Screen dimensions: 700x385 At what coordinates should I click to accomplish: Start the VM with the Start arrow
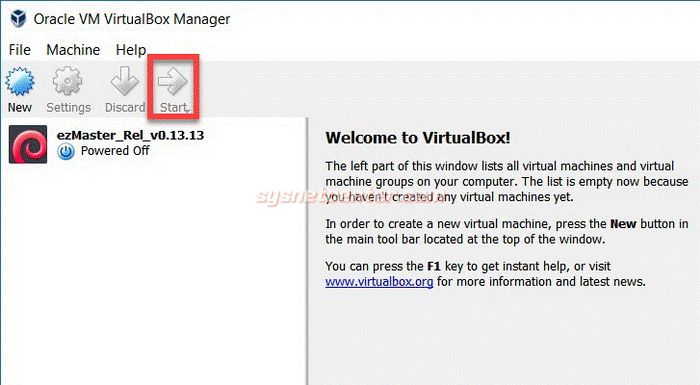[172, 81]
